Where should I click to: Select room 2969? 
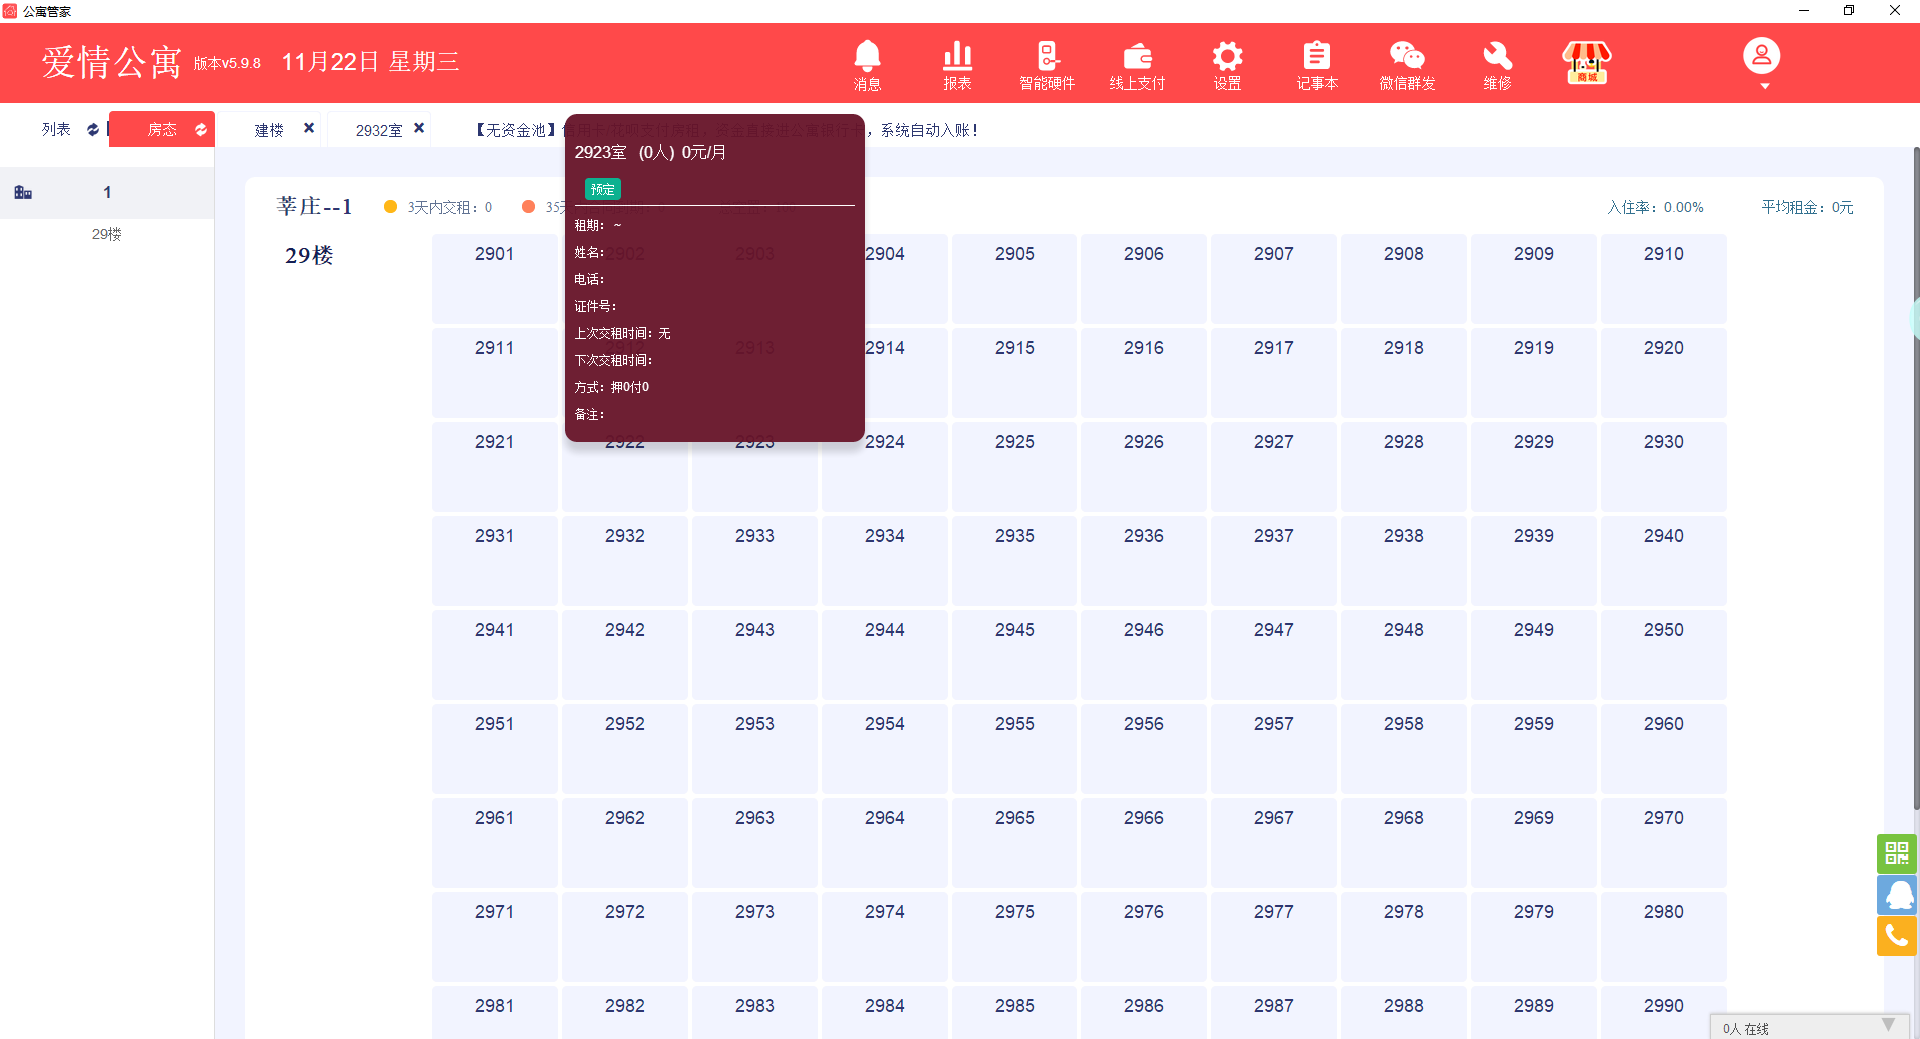pyautogui.click(x=1534, y=842)
